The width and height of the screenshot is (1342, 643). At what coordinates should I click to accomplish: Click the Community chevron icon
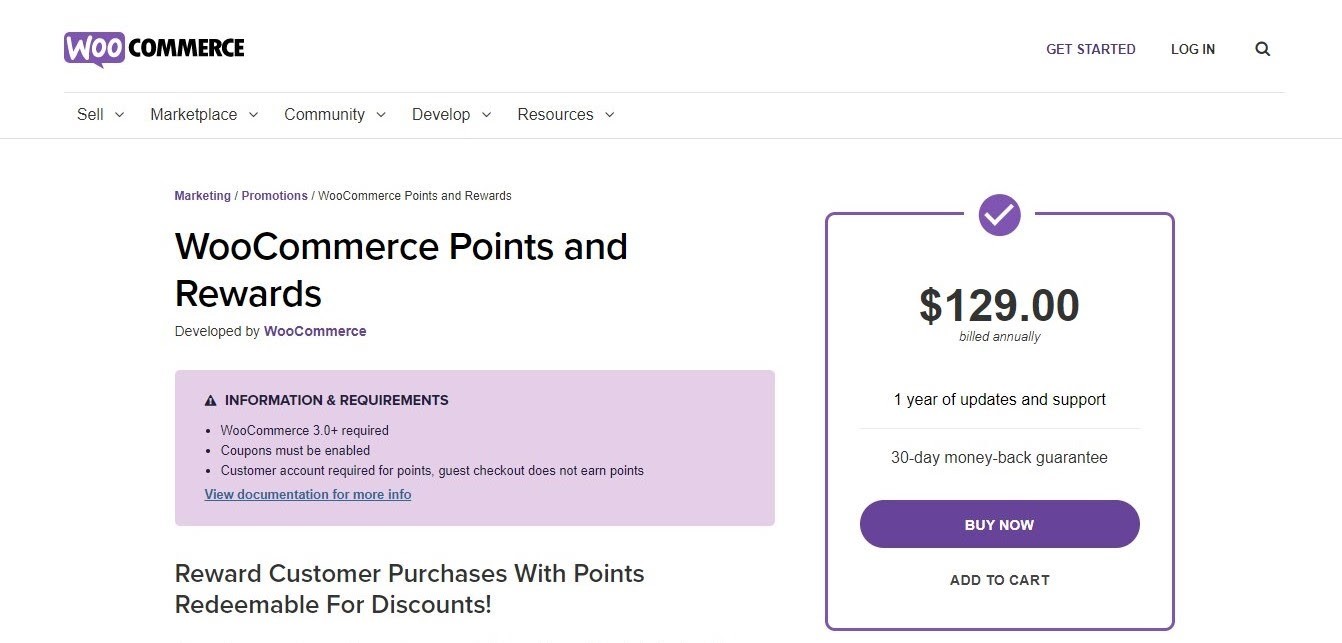(381, 114)
